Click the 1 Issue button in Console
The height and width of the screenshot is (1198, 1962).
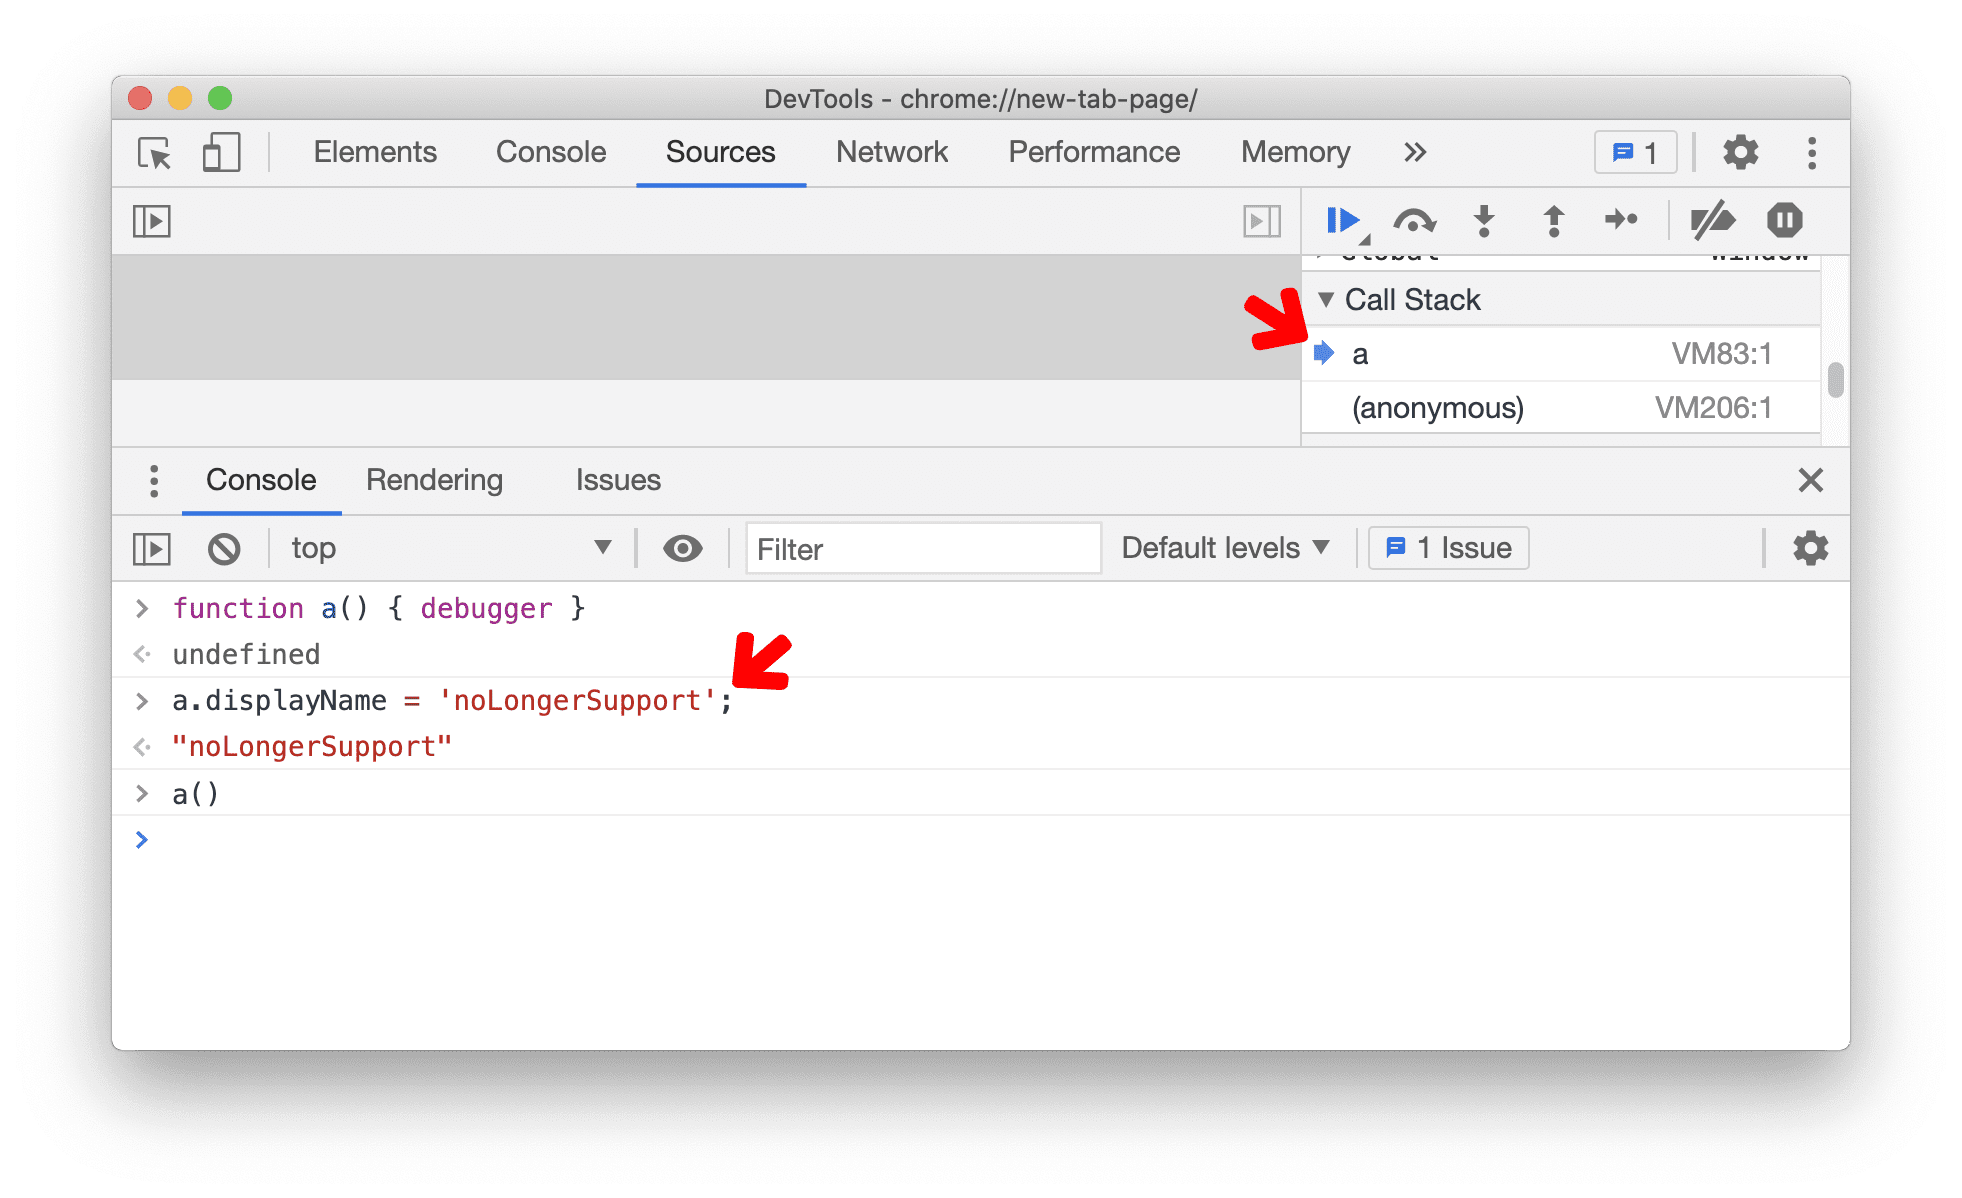pyautogui.click(x=1442, y=548)
